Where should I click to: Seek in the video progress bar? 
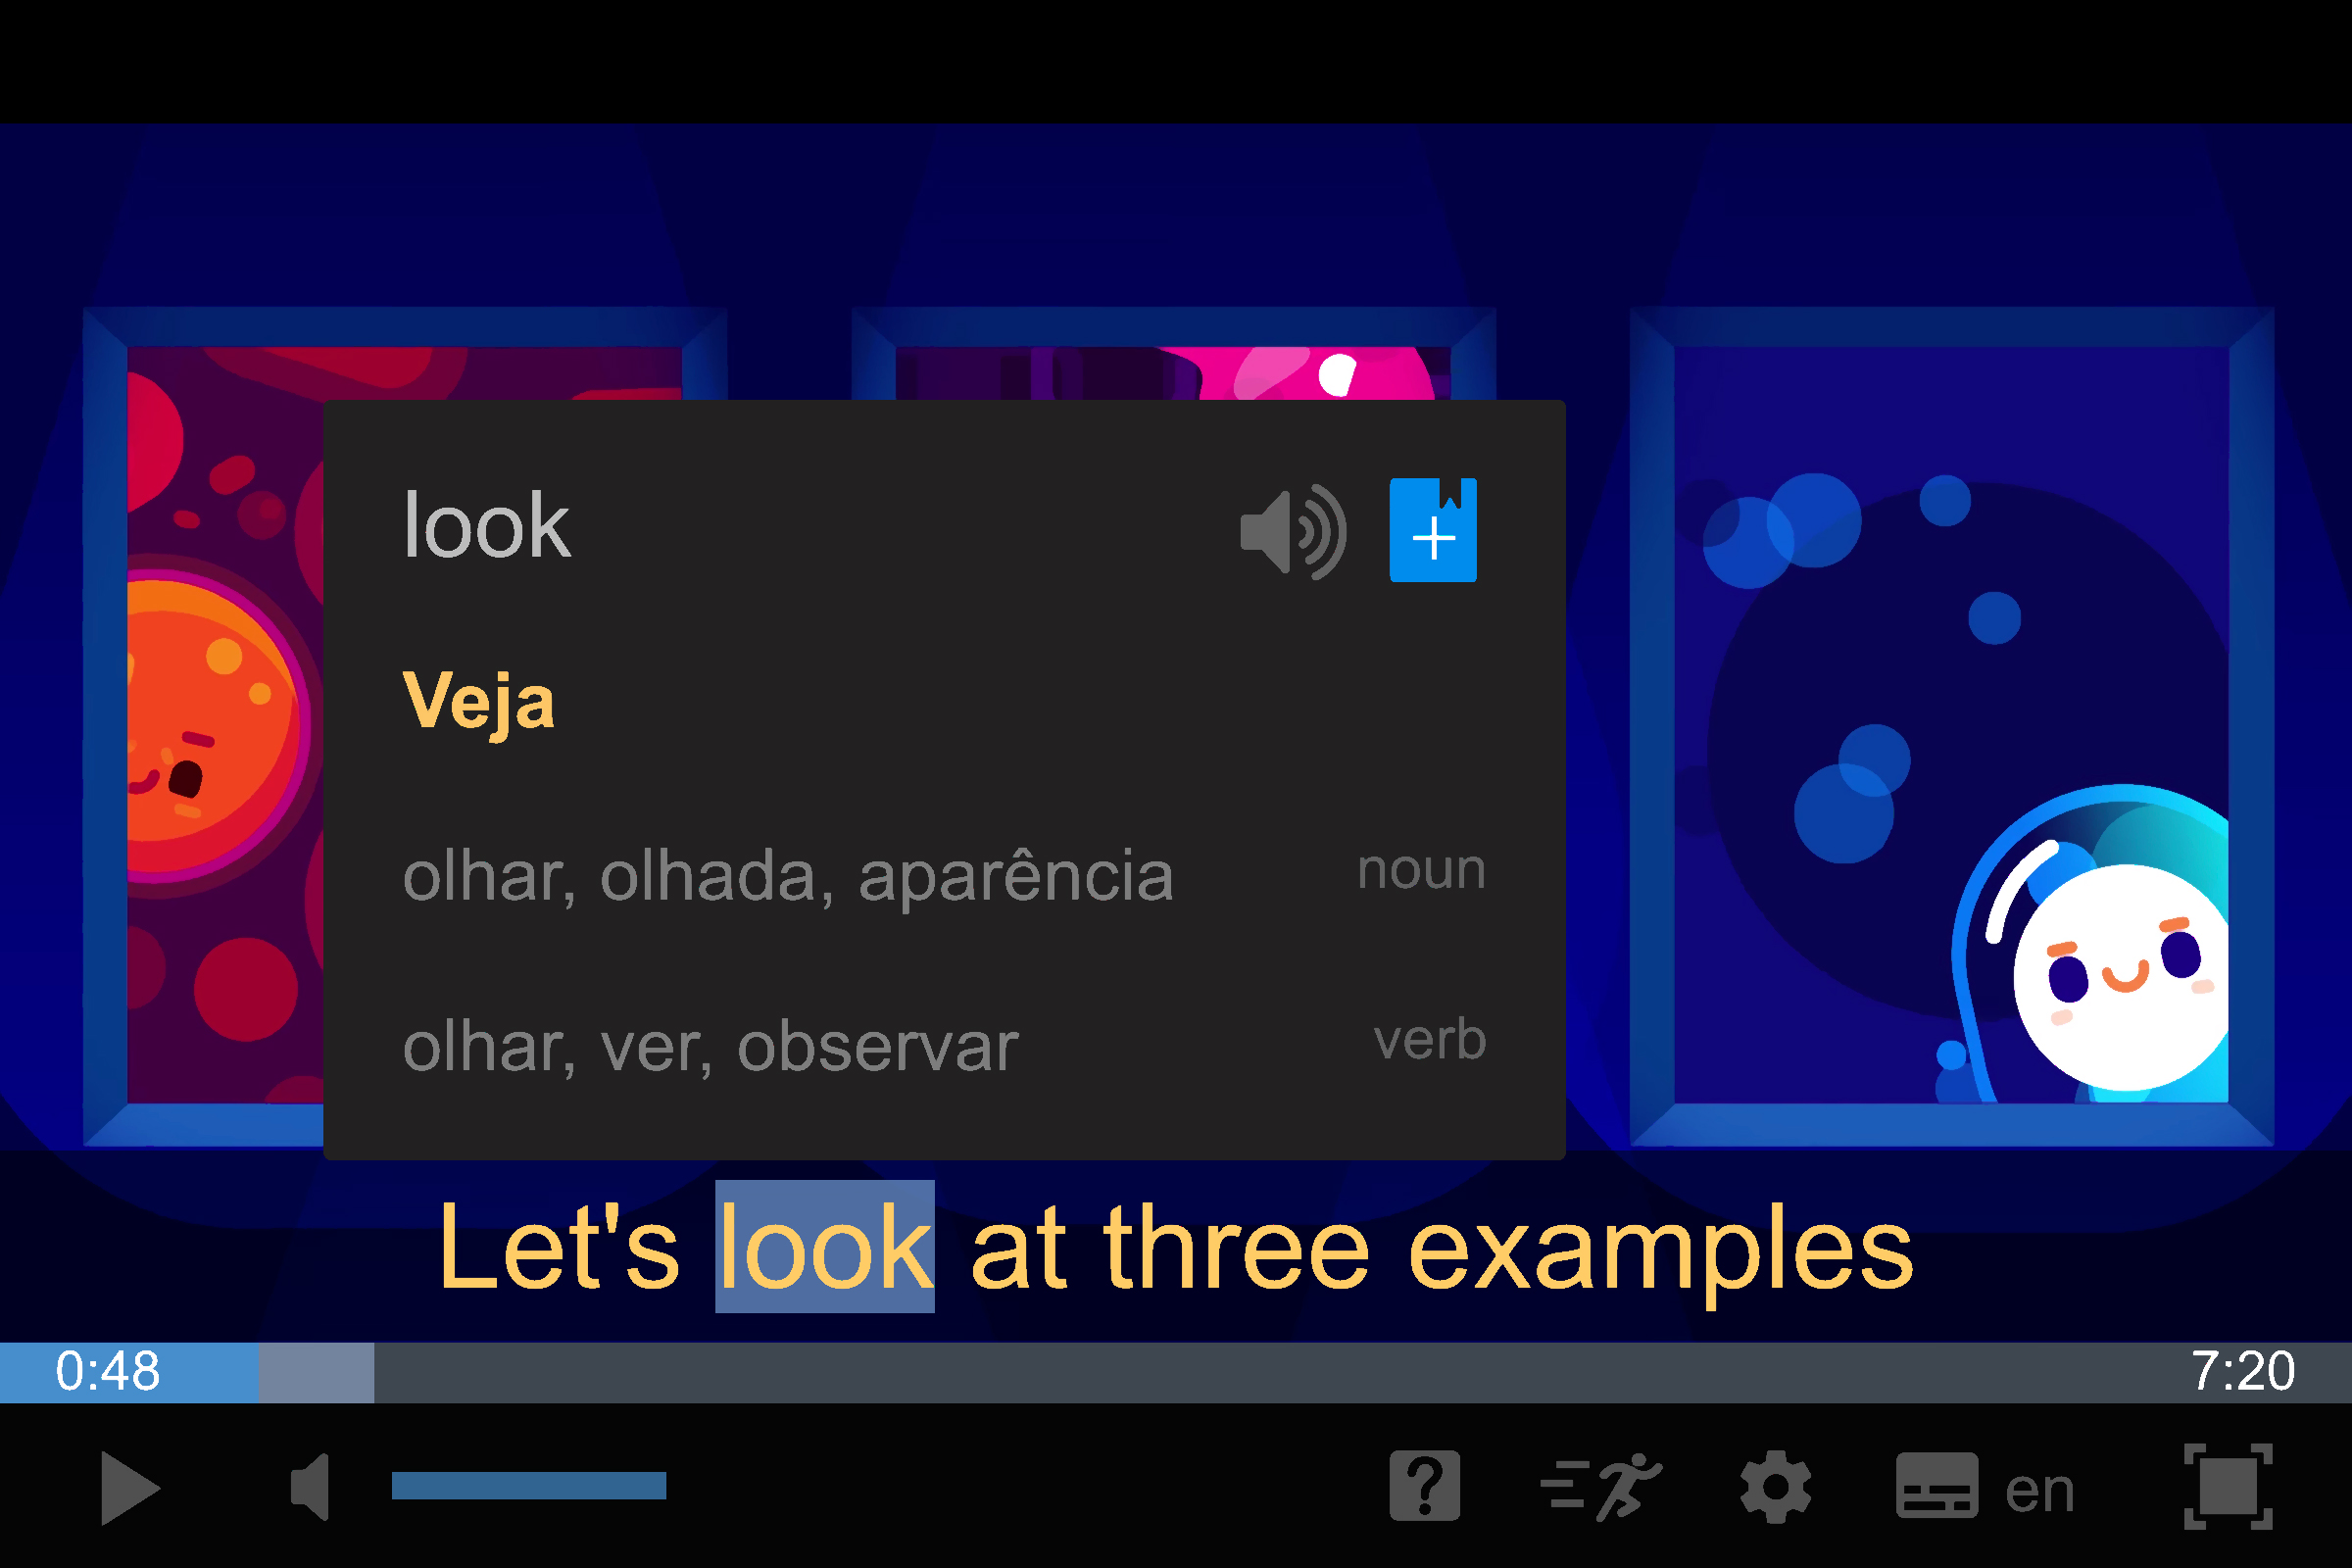coord(1176,1372)
